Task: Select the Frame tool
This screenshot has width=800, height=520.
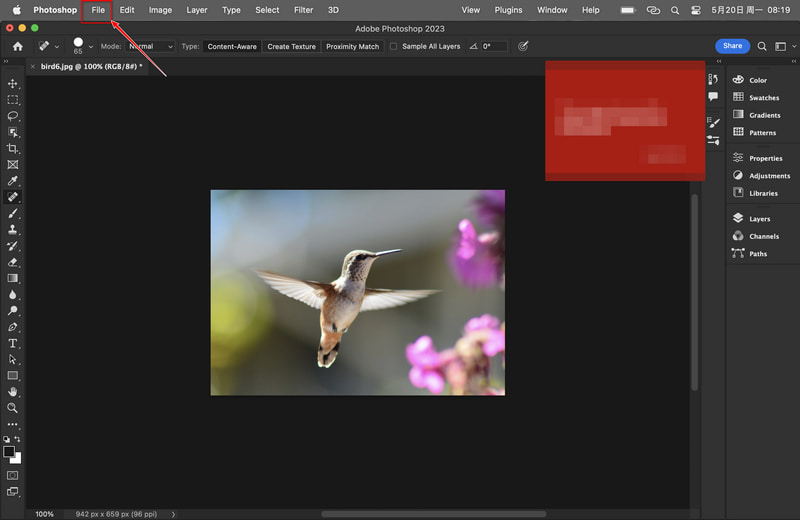Action: [x=12, y=165]
